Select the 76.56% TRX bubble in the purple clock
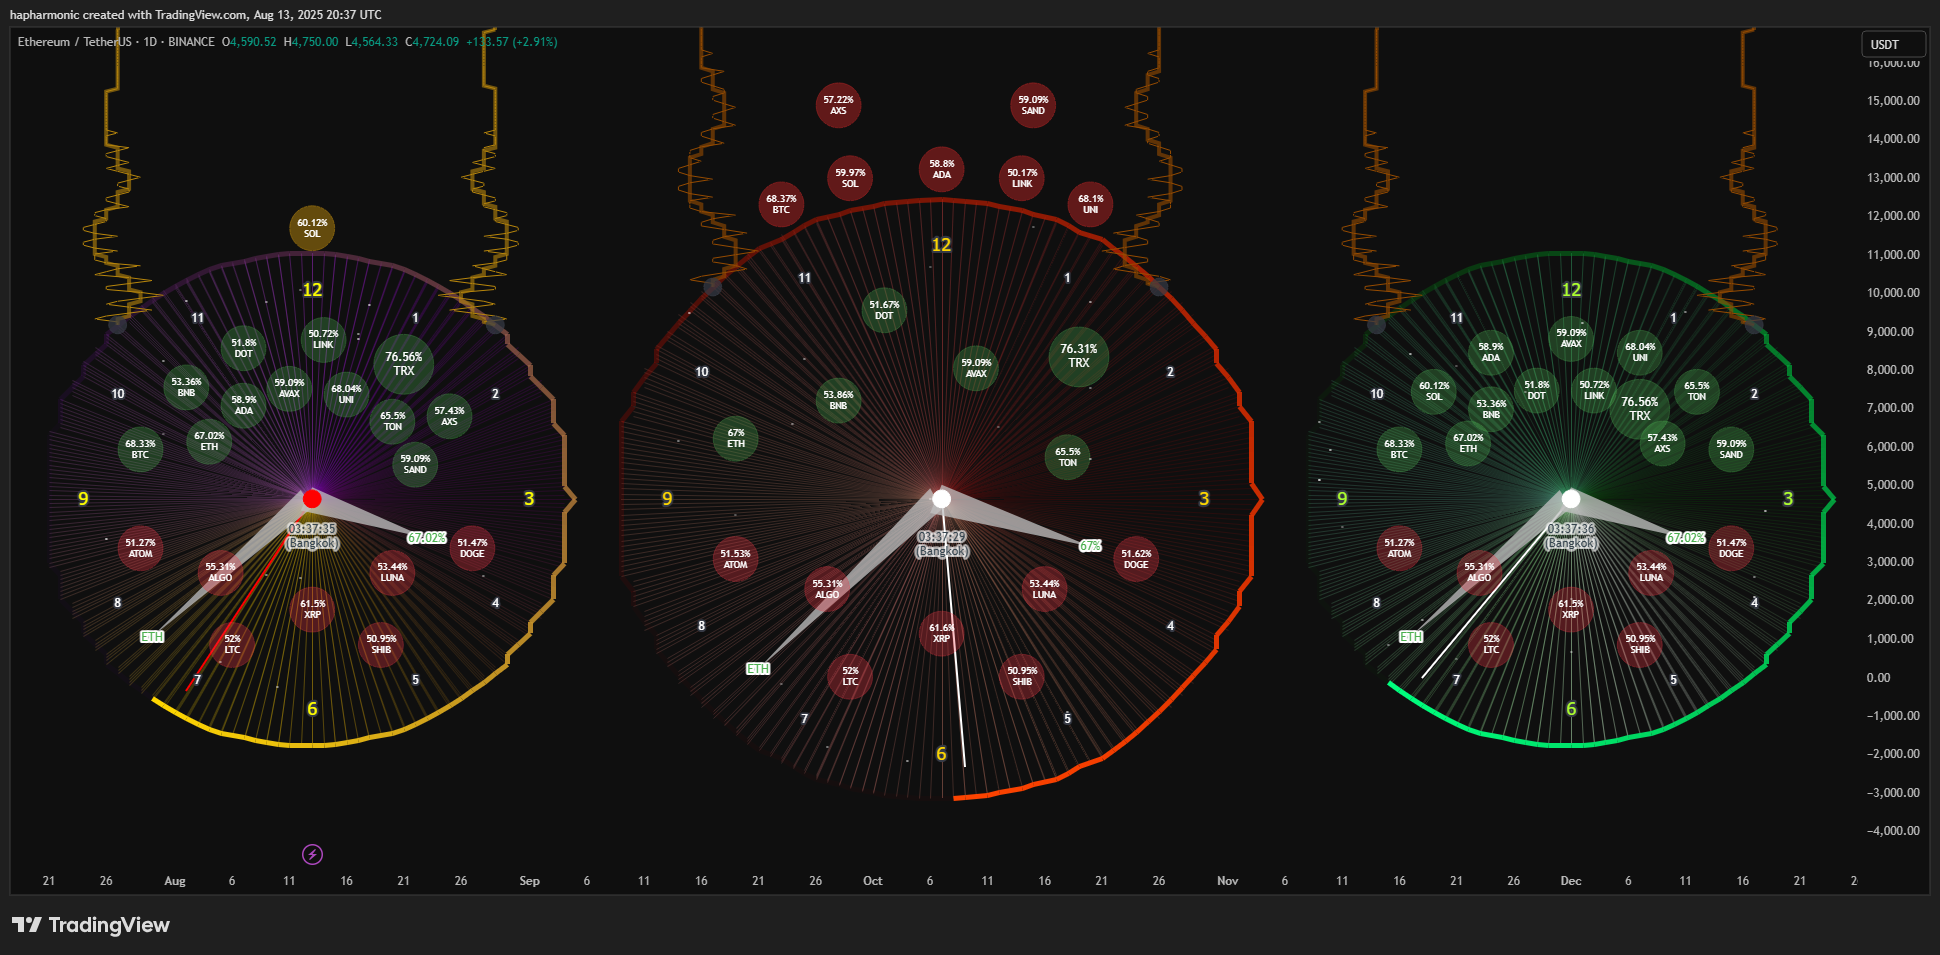The height and width of the screenshot is (955, 1940). (403, 363)
